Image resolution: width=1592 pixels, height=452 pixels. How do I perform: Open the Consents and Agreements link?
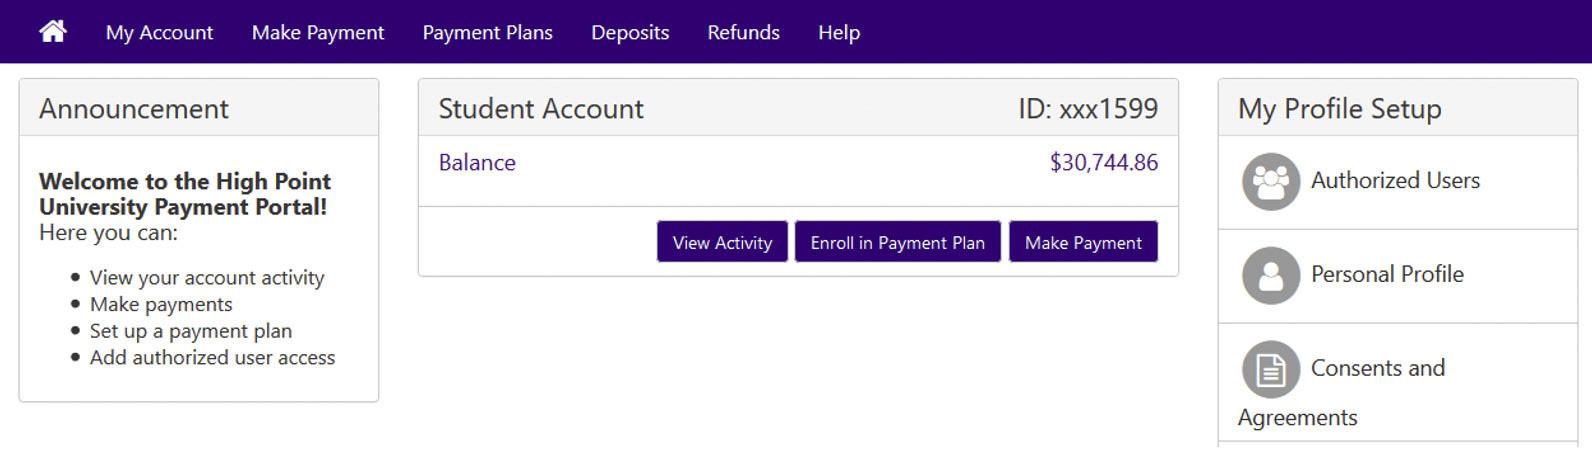[1342, 392]
